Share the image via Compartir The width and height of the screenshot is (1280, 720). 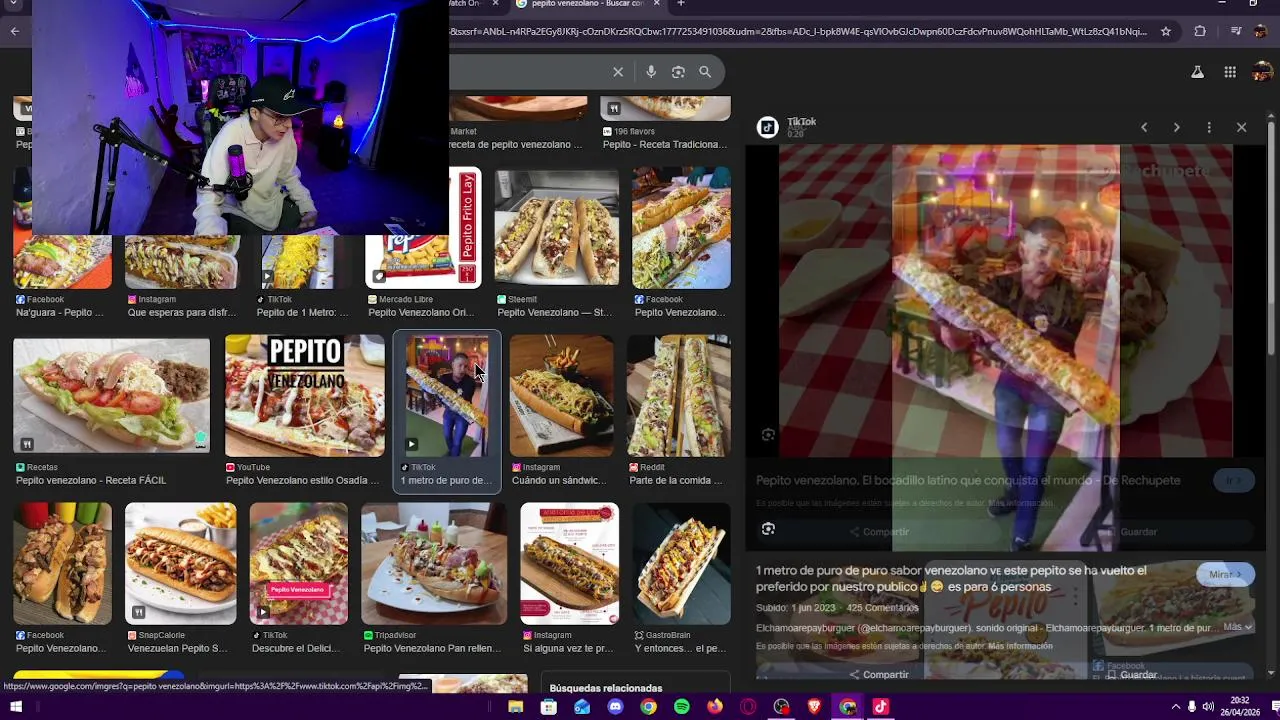[878, 674]
